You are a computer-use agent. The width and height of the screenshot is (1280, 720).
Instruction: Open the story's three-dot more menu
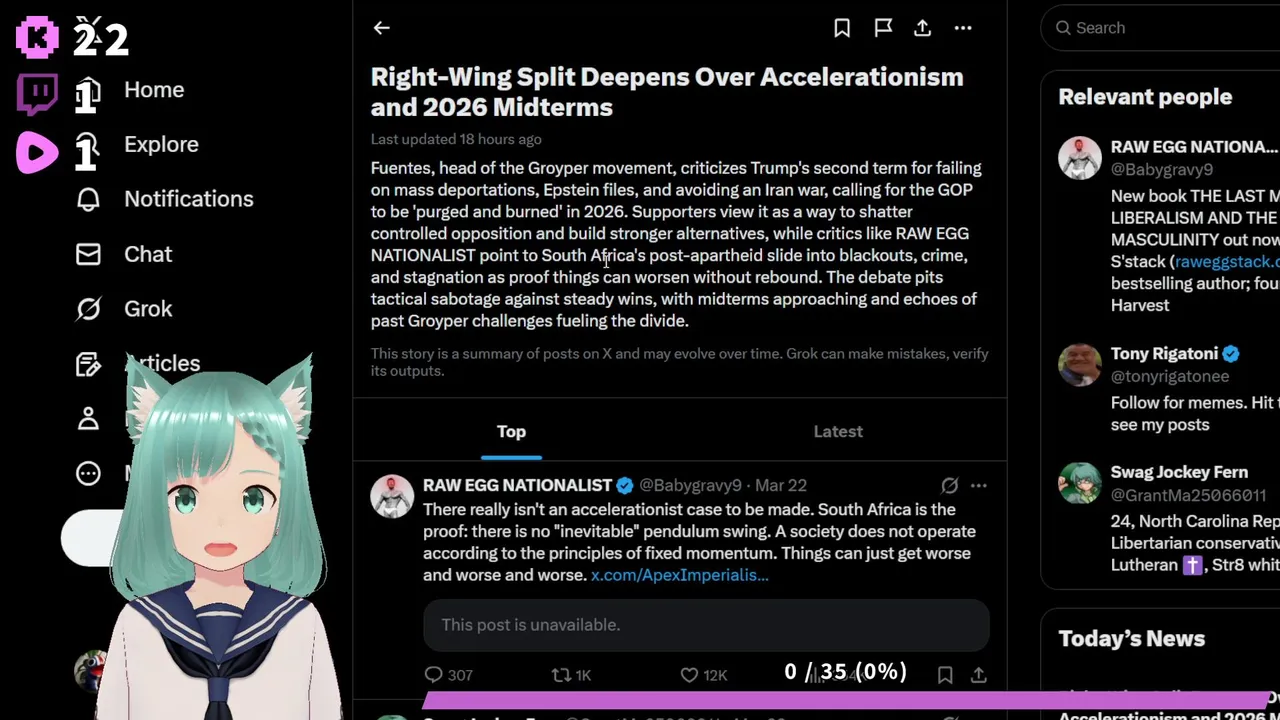(963, 28)
